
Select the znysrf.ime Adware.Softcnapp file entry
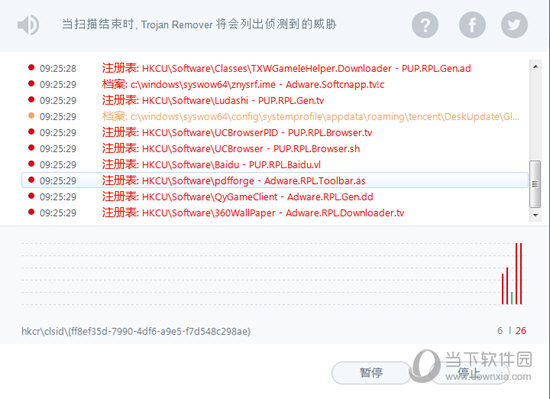click(x=275, y=84)
